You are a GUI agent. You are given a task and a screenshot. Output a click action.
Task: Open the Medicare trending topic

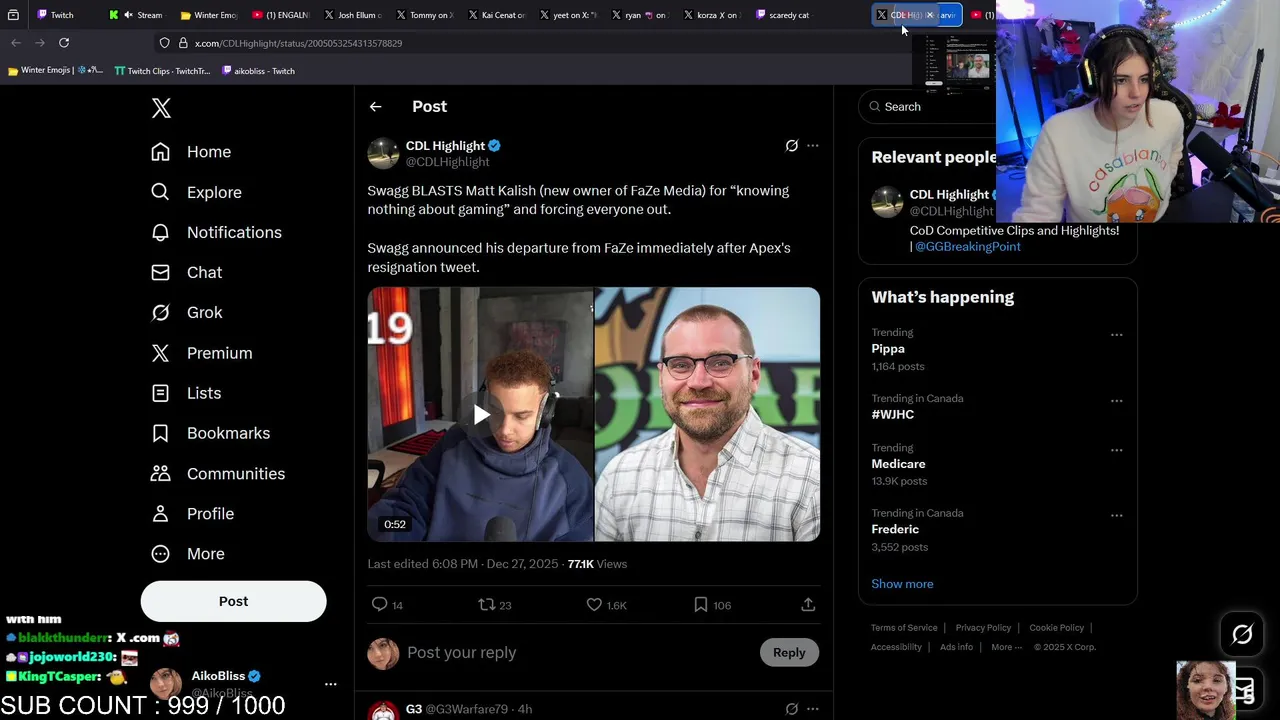[898, 464]
